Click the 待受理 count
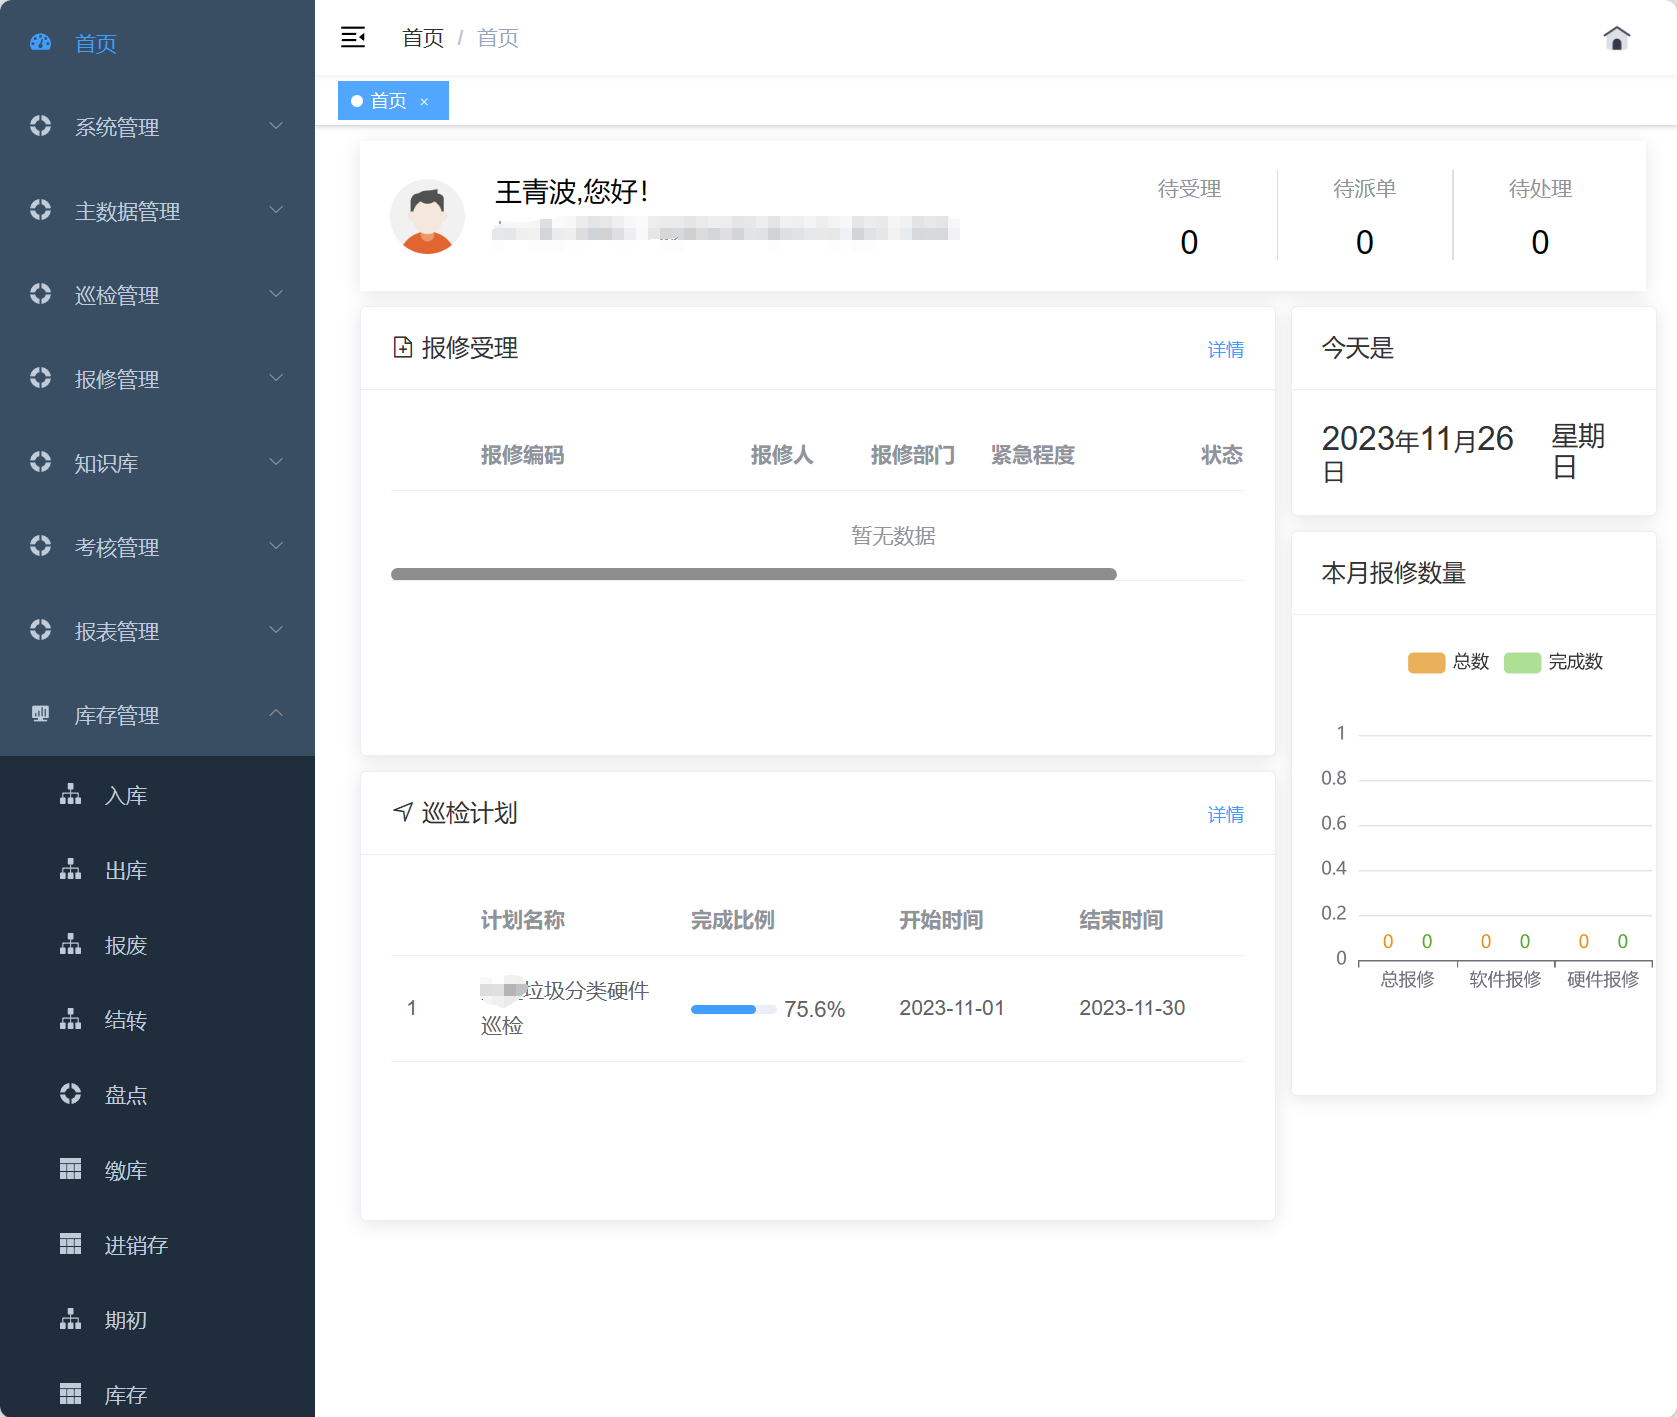This screenshot has width=1677, height=1417. pos(1189,242)
